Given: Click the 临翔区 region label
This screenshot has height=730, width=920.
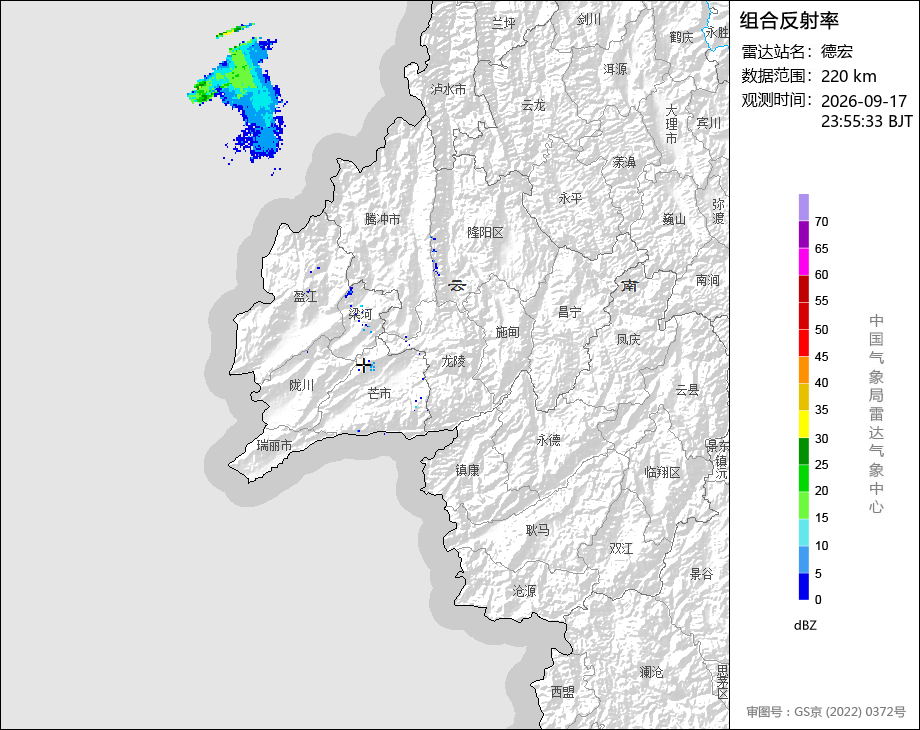Looking at the screenshot, I should [x=662, y=472].
